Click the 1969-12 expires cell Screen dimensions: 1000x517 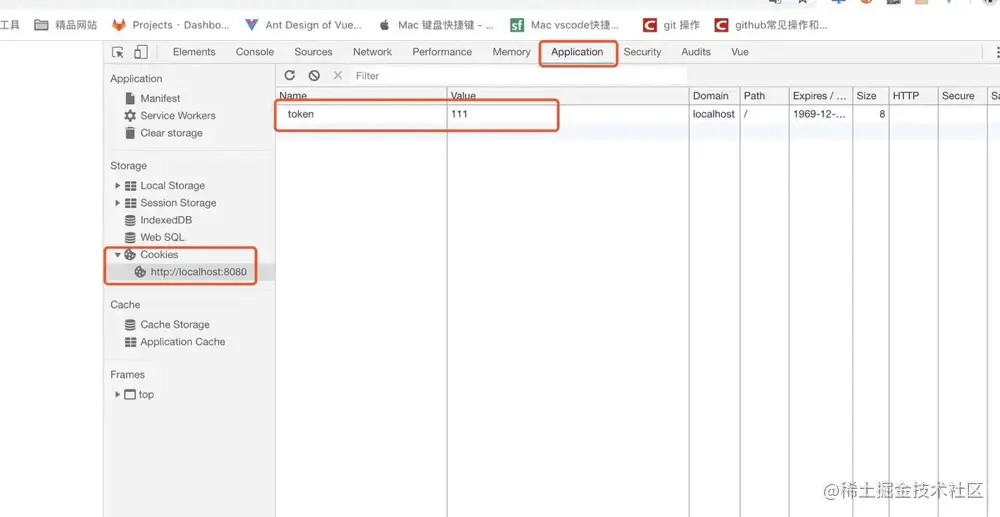pos(820,114)
